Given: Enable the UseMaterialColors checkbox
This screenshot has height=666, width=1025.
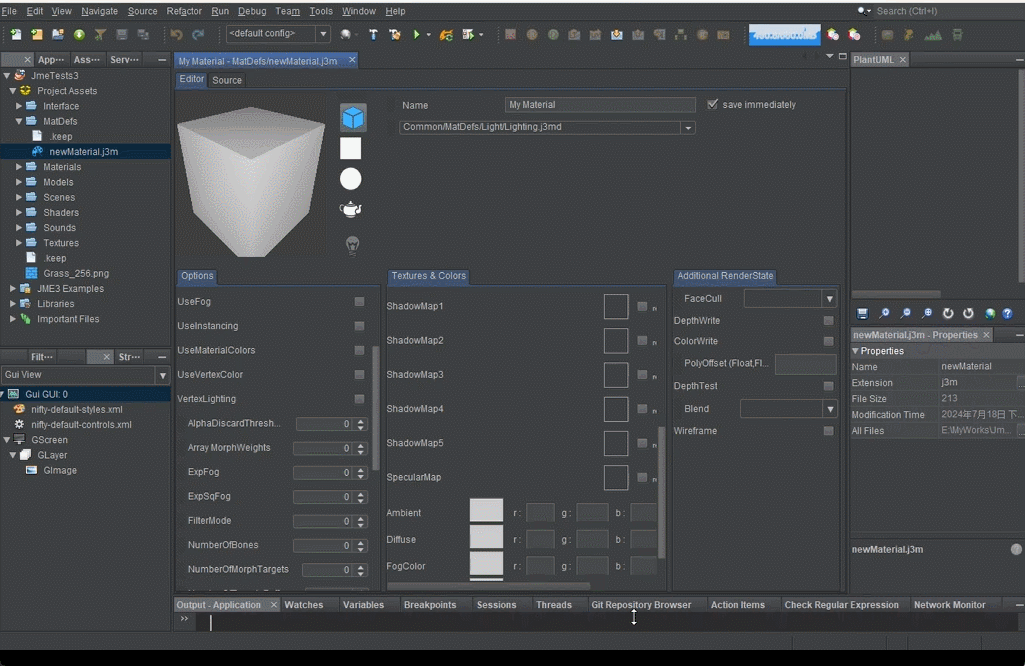Looking at the screenshot, I should click(x=360, y=350).
